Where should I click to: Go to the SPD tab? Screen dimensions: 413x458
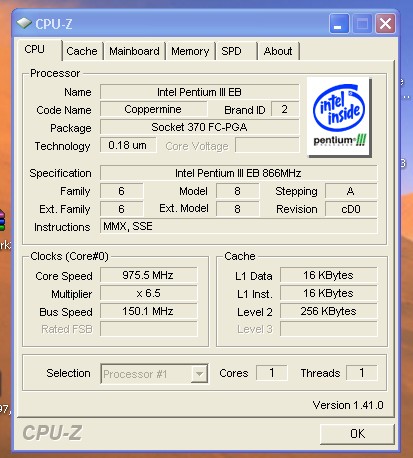click(236, 51)
